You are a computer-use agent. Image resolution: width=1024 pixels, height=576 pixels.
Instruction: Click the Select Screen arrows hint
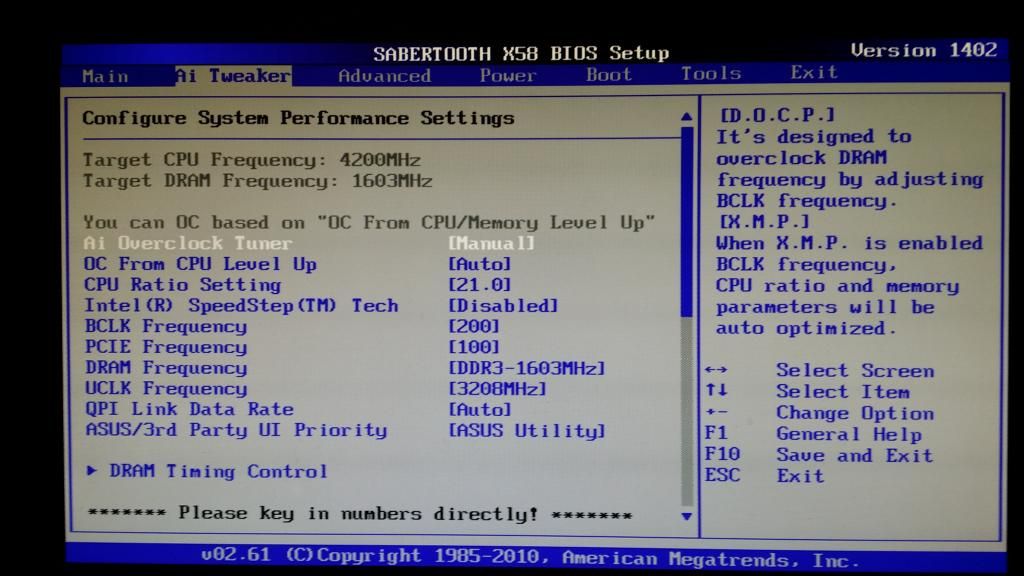pyautogui.click(x=820, y=370)
